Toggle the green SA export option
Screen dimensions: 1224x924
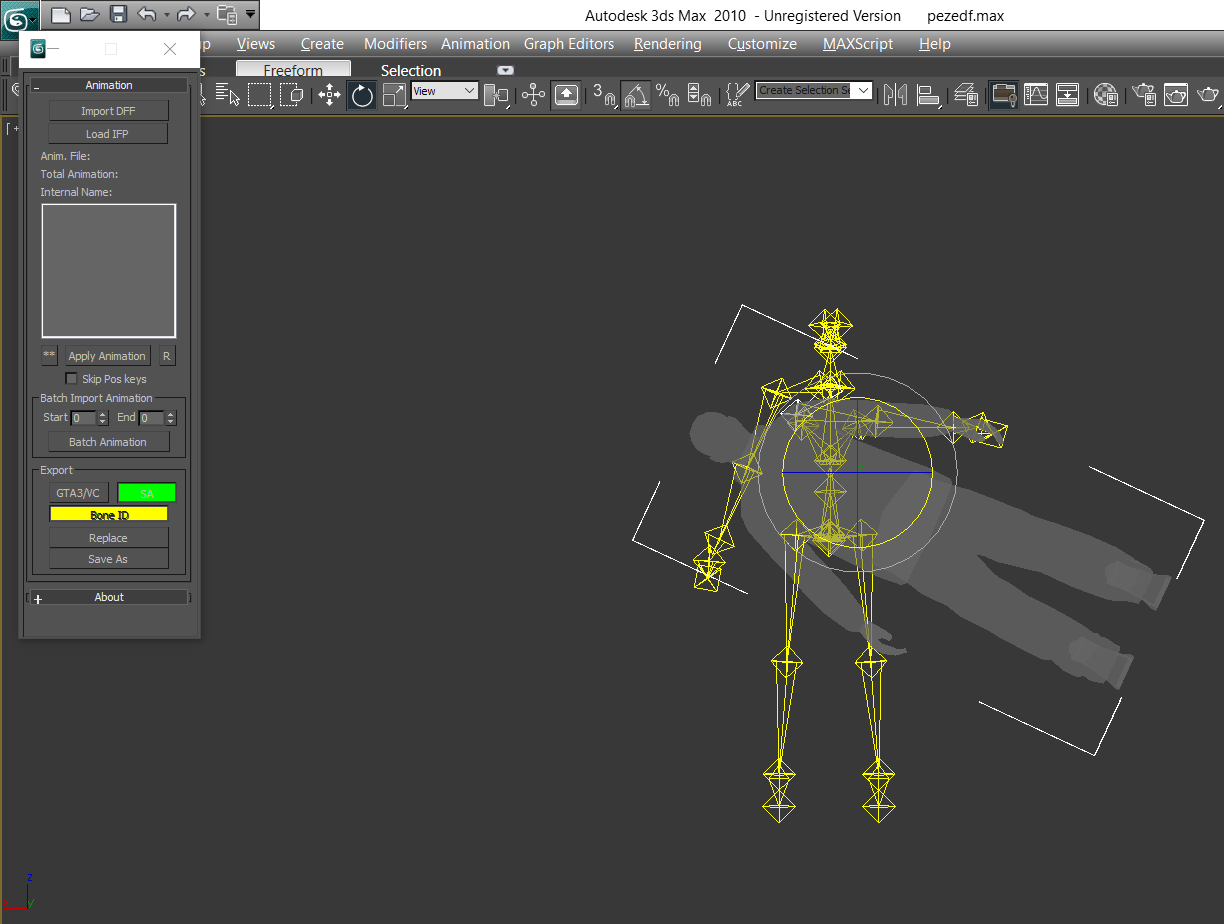(147, 493)
